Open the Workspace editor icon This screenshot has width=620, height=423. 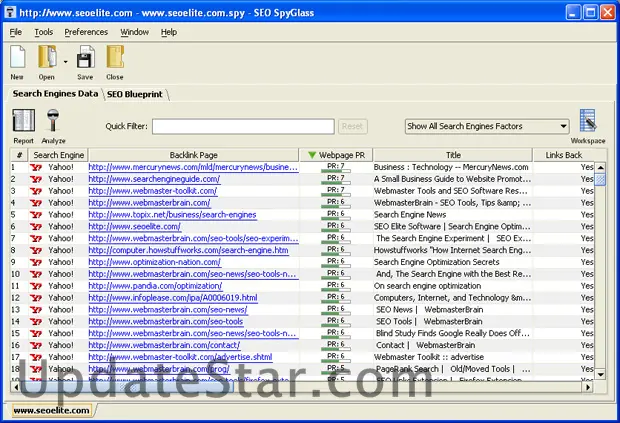coord(588,122)
